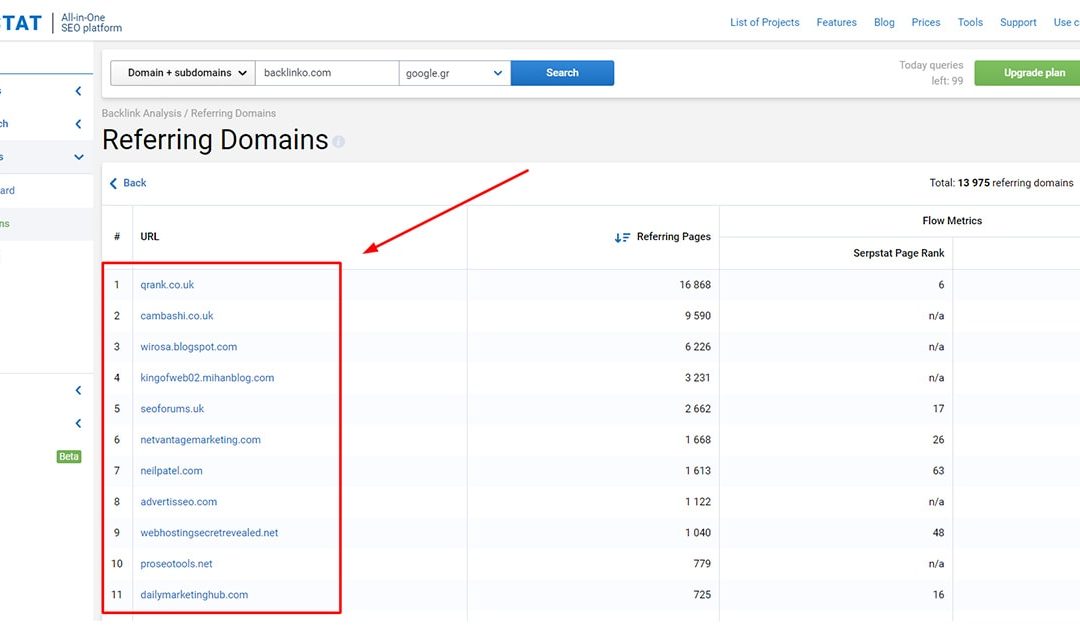Click the page rank value 26
The width and height of the screenshot is (1080, 626).
coord(938,440)
